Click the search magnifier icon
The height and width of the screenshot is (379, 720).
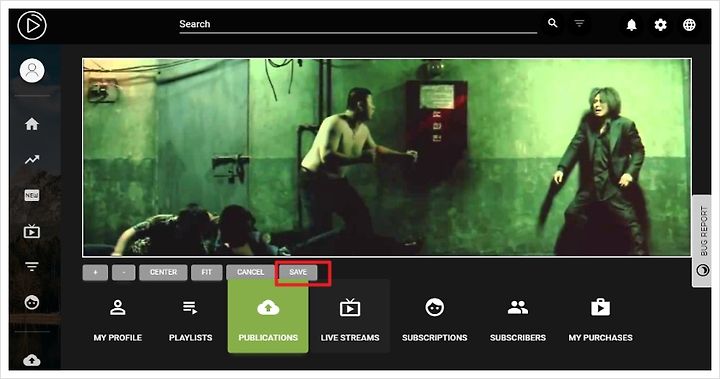click(553, 23)
